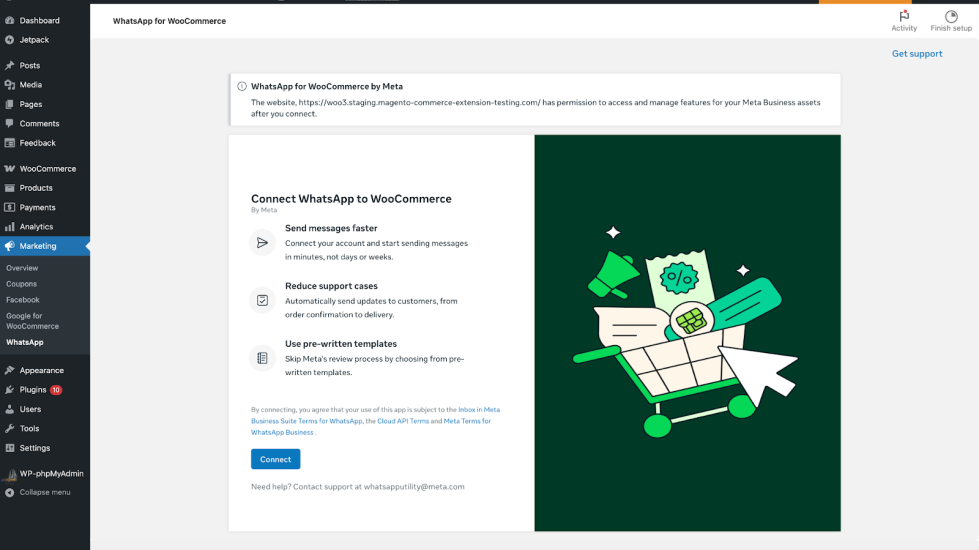Viewport: 979px width, 550px height.
Task: Click the Plugins icon in sidebar
Action: (x=10, y=390)
